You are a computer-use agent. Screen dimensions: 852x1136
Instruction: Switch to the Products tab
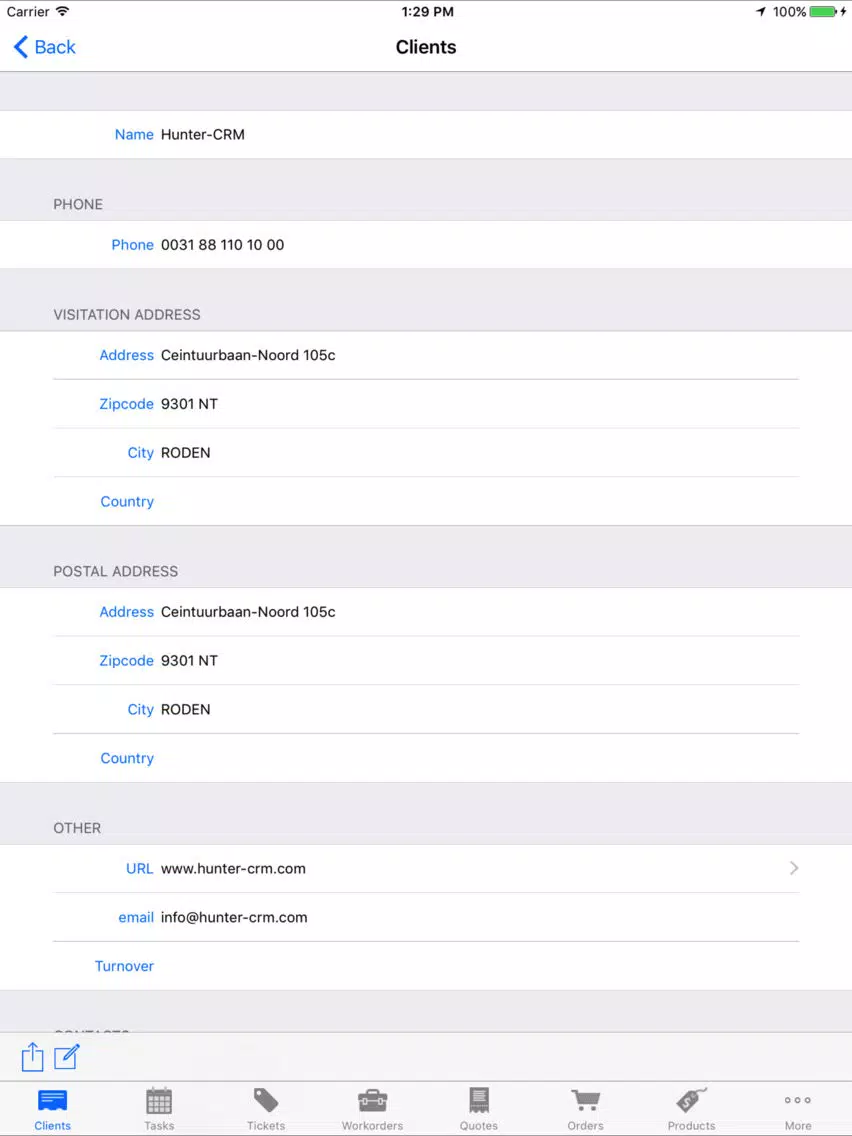[691, 1110]
